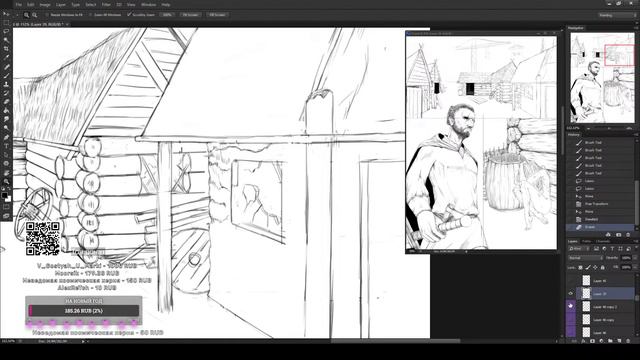Open Fill slider arrow in Layers panel
The image size is (640, 360).
click(x=635, y=267)
